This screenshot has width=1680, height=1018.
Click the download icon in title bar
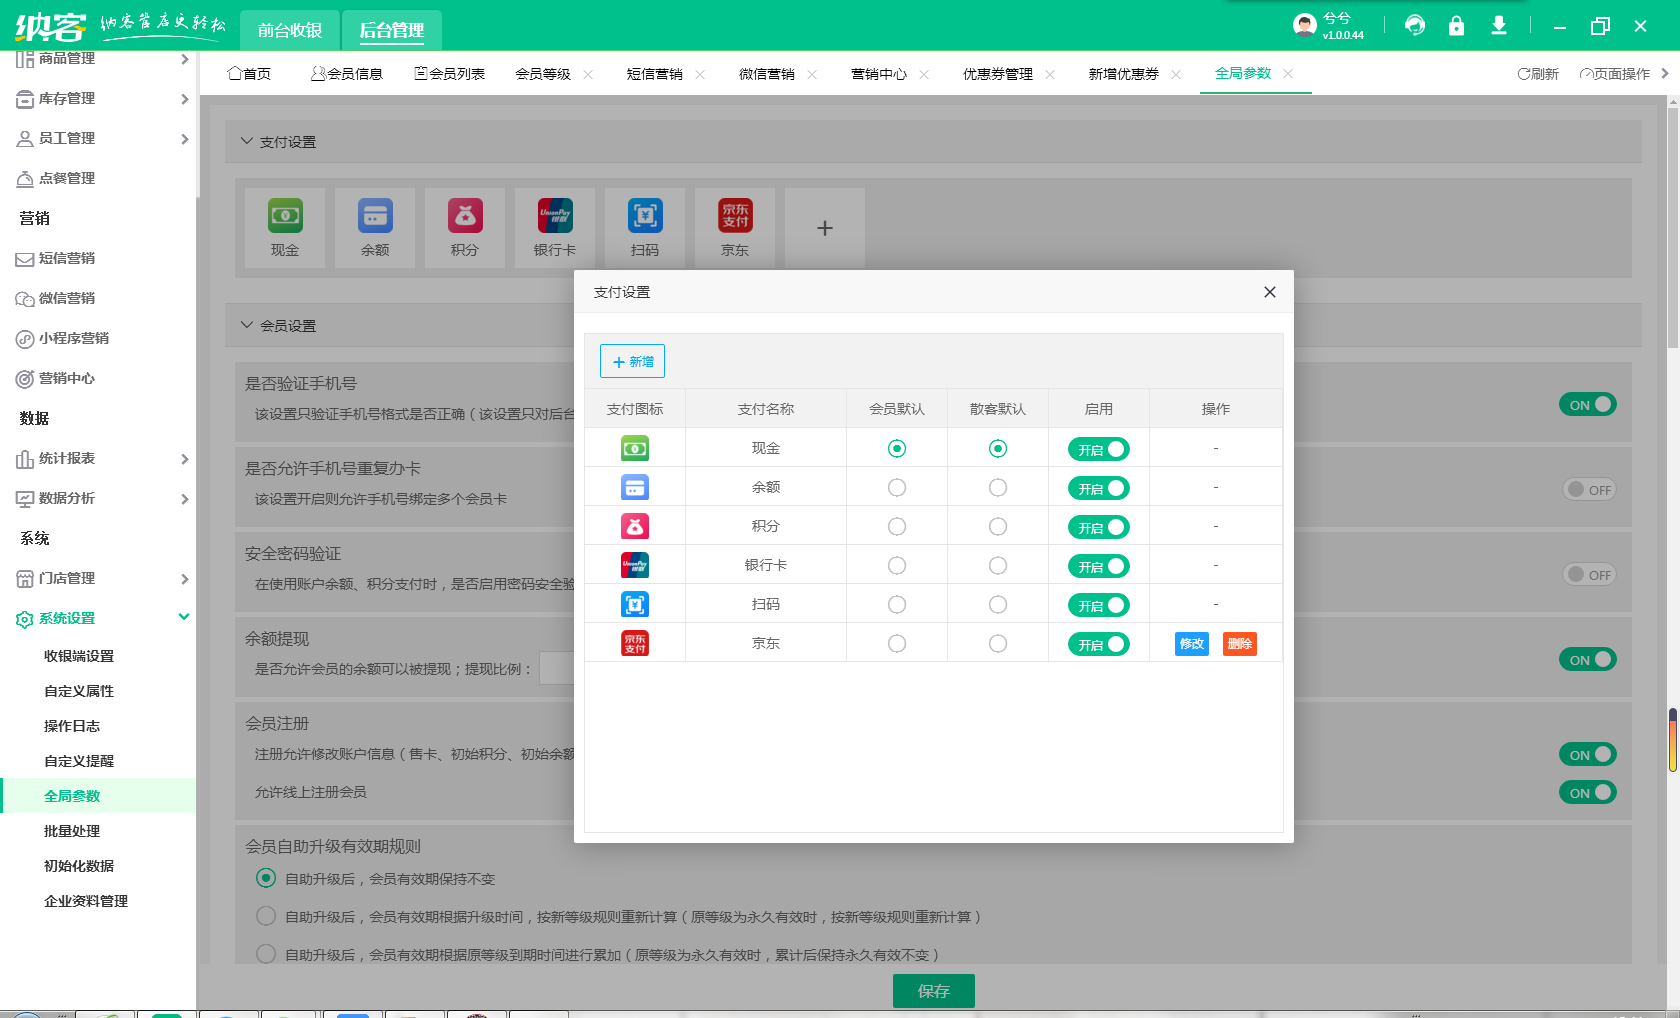(1499, 26)
